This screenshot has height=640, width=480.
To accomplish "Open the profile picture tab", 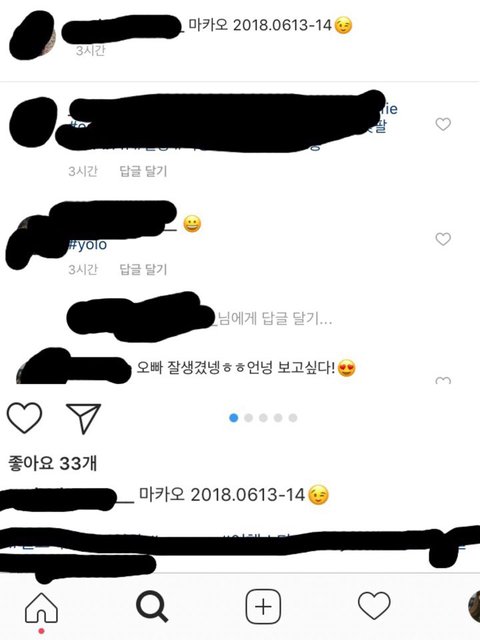I will (x=473, y=606).
